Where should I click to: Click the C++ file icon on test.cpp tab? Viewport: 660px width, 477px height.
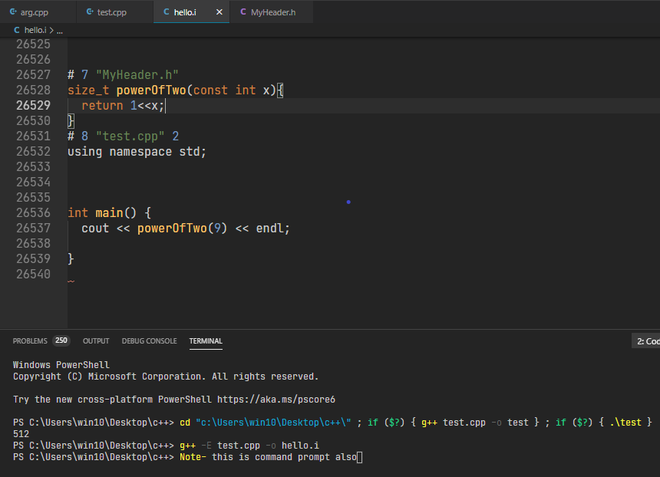(x=90, y=13)
